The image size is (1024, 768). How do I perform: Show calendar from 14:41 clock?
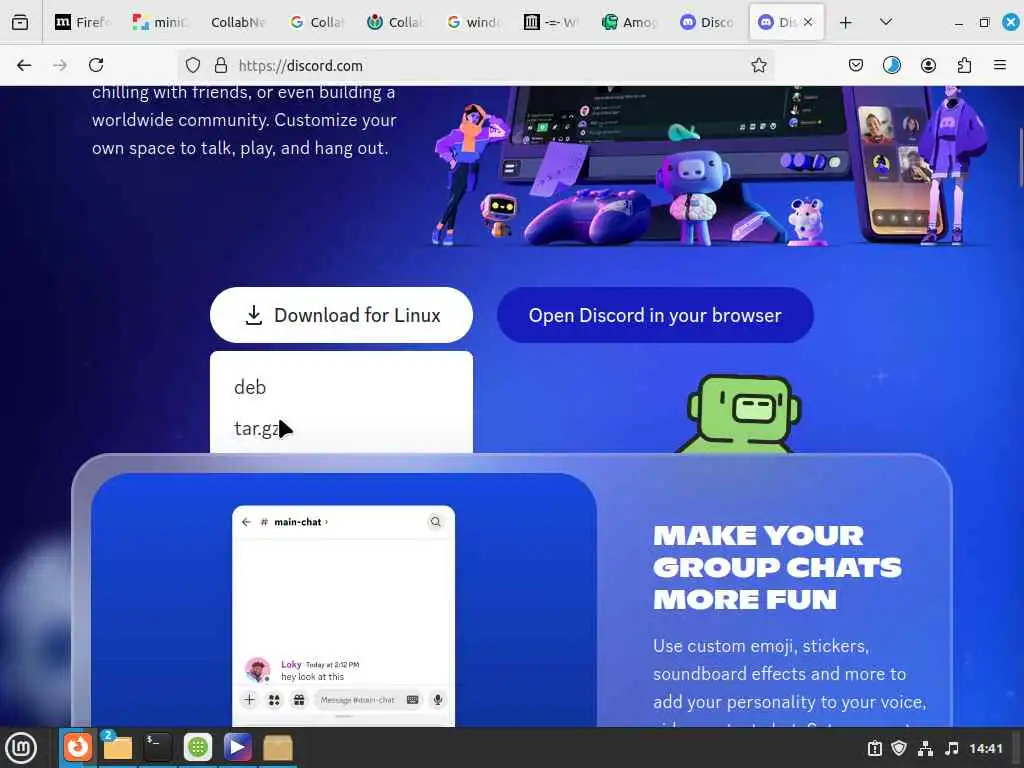click(985, 748)
